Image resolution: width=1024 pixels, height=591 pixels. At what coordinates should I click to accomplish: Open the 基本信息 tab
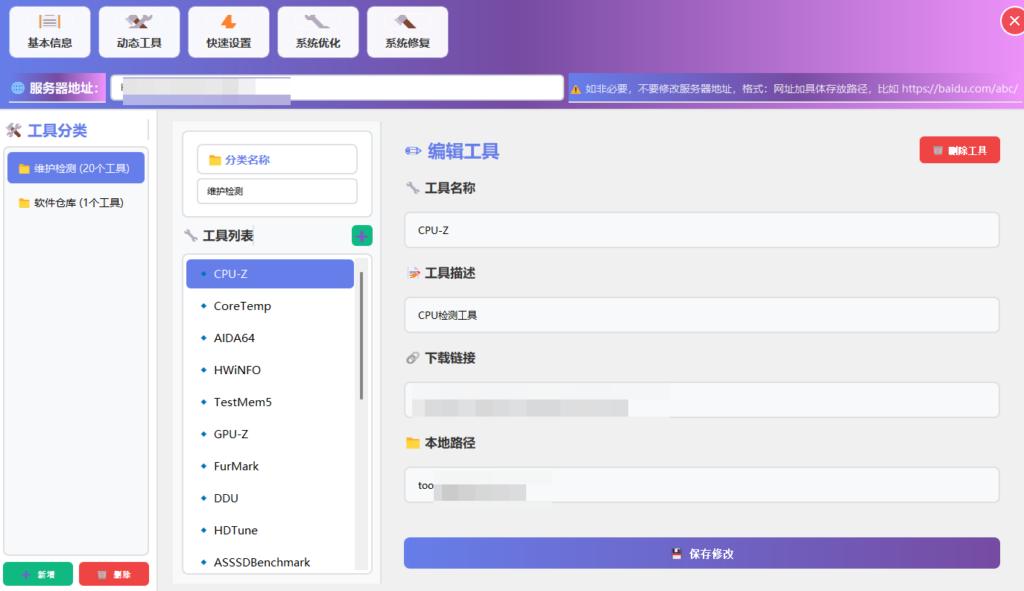click(50, 32)
